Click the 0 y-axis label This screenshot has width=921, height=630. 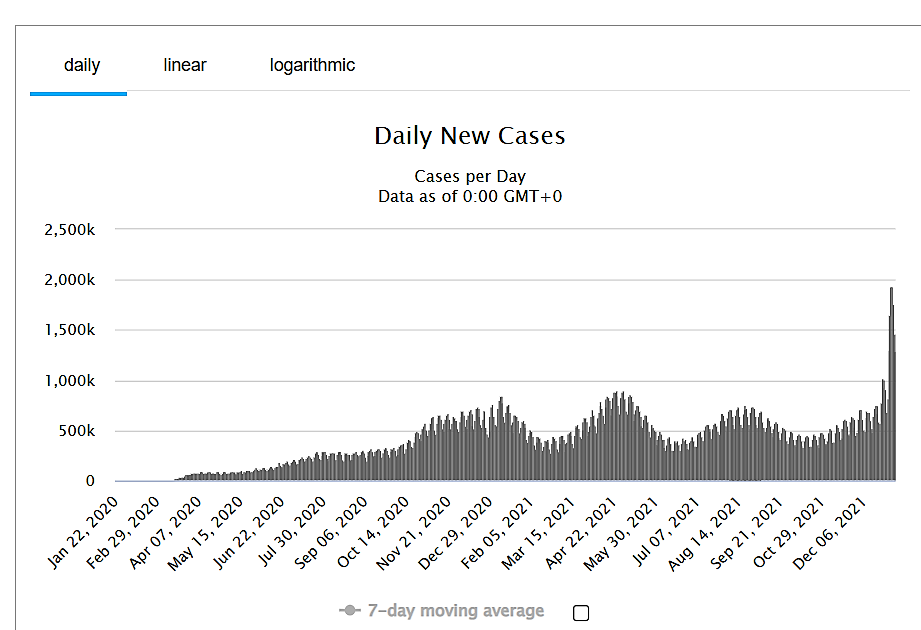pos(90,481)
